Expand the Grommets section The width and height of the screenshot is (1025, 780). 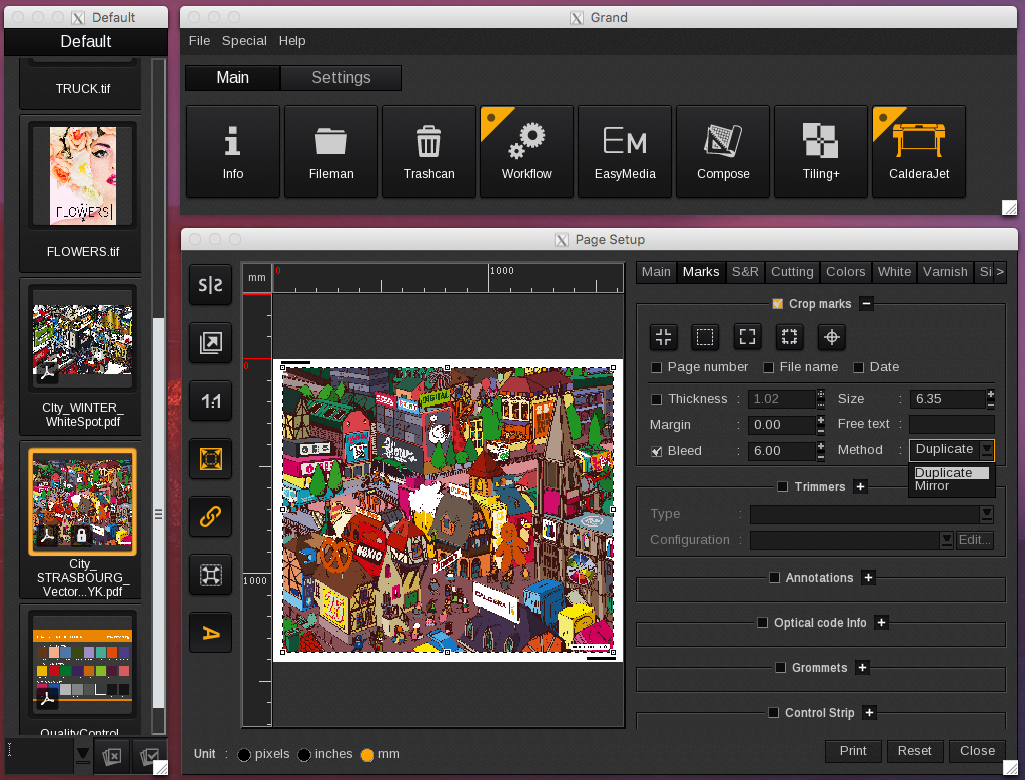[862, 668]
